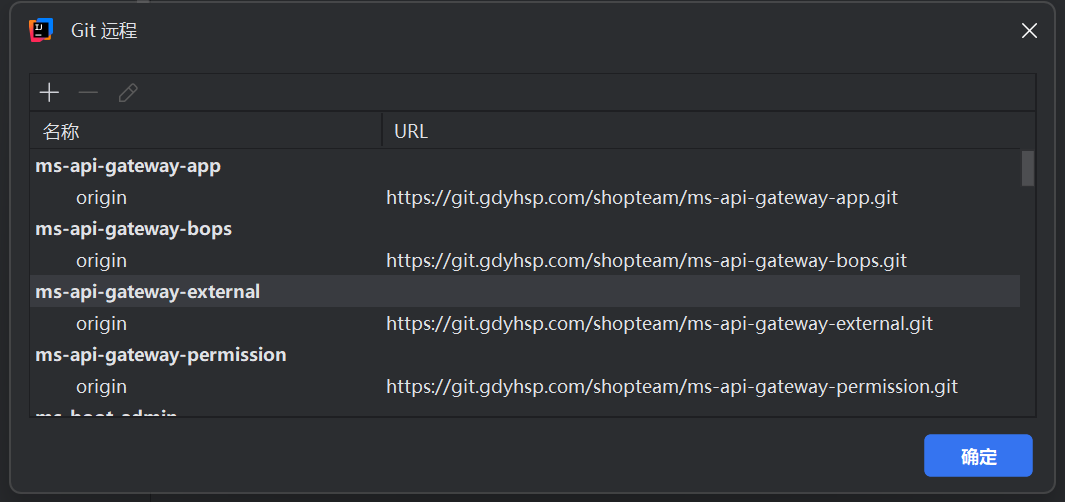Select origin under ms-api-gateway-permission
1065x502 pixels.
[101, 387]
